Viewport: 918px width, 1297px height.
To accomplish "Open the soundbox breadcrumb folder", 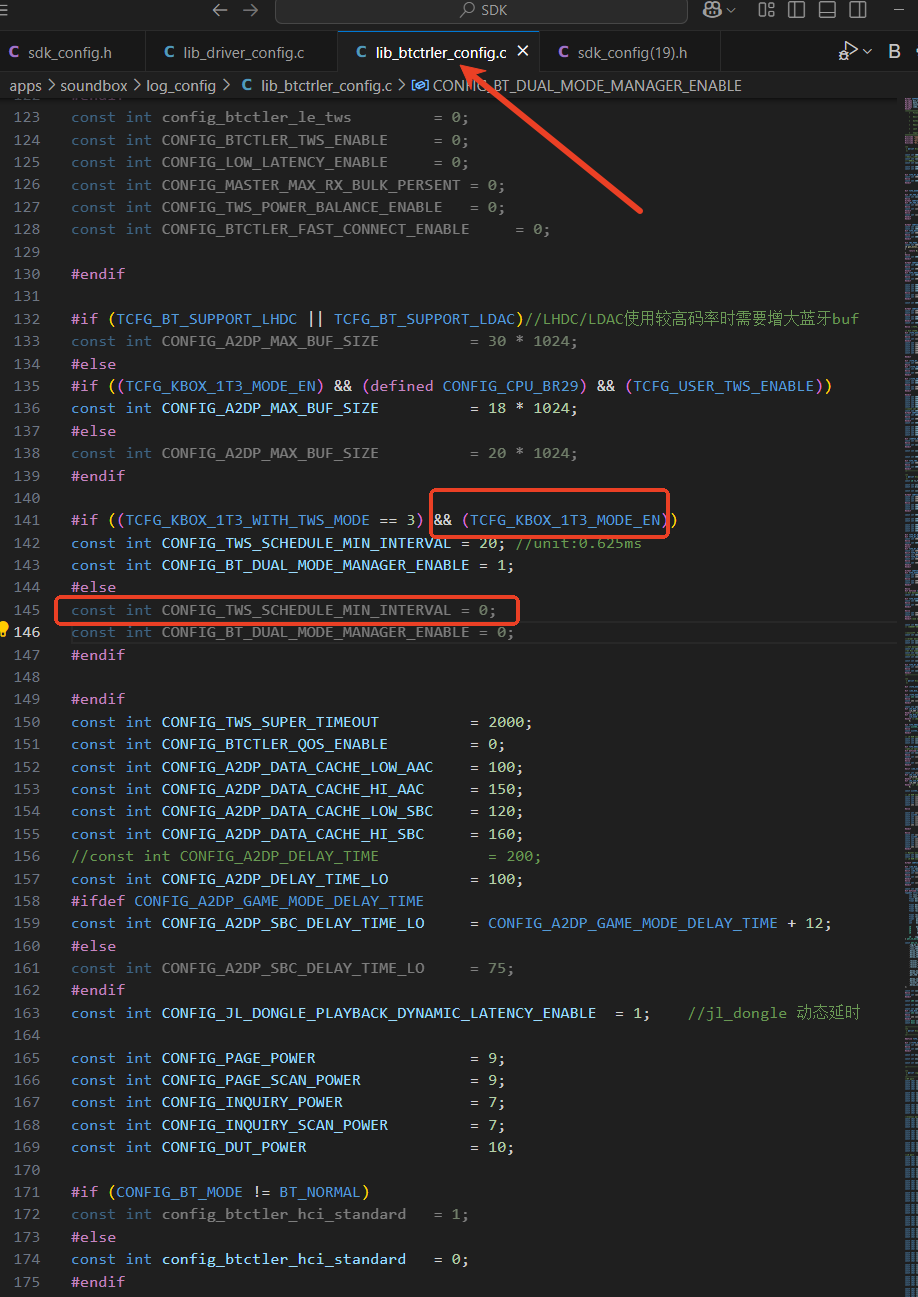I will coord(94,86).
